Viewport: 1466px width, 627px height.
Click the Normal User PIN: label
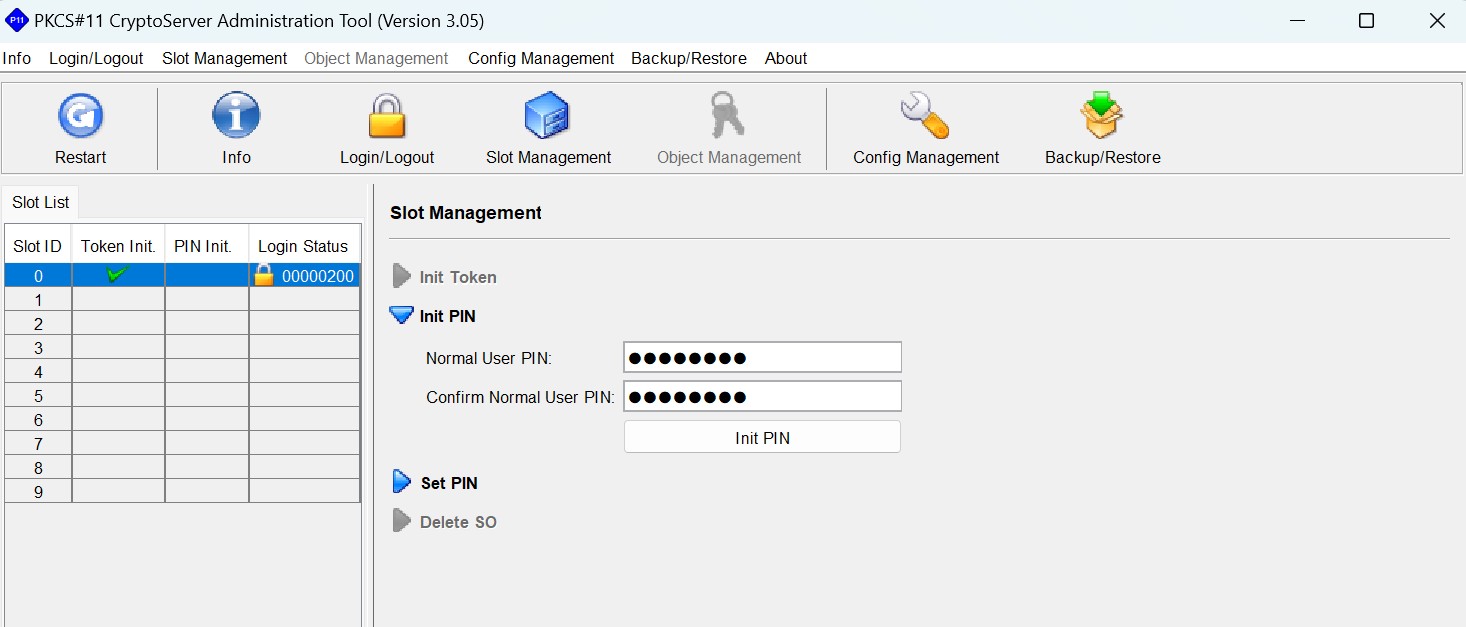(489, 358)
